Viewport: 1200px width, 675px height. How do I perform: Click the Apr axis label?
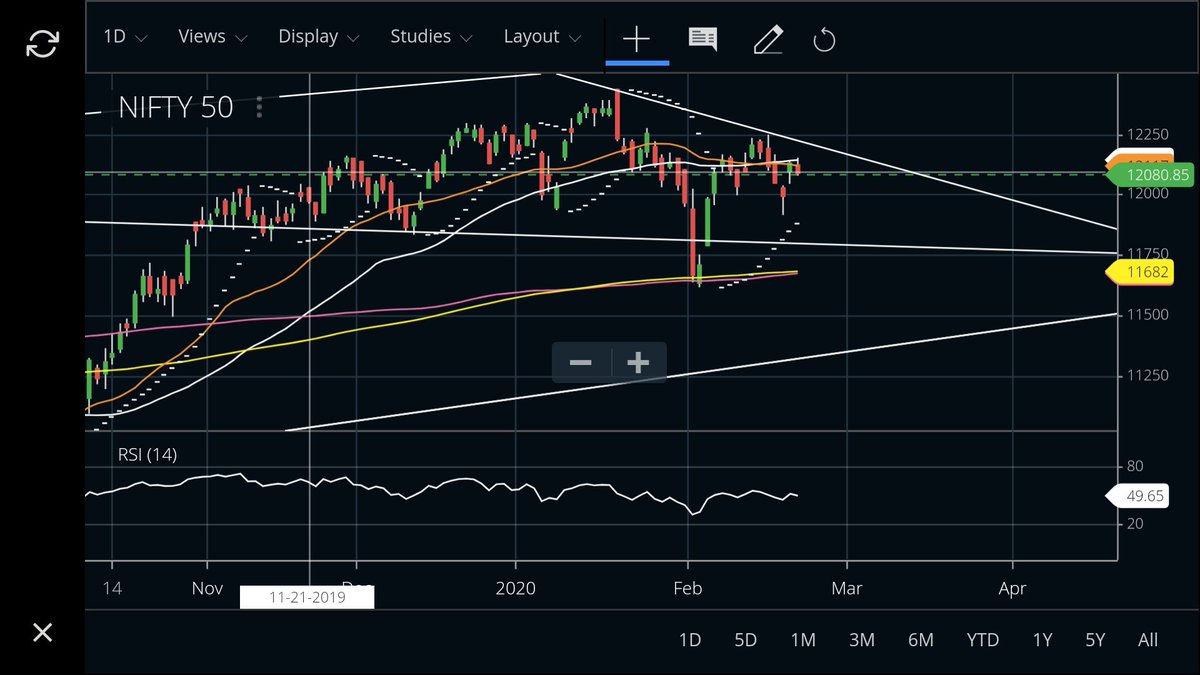click(x=1013, y=588)
